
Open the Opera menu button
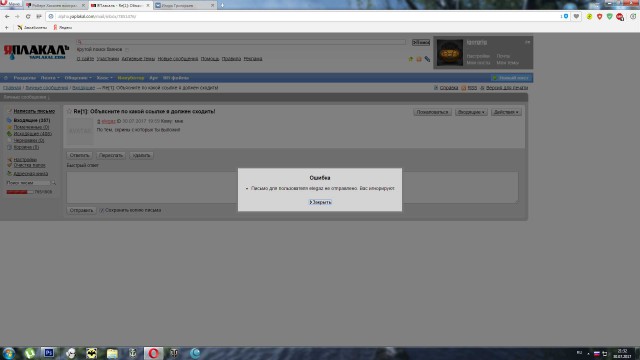[10, 4]
